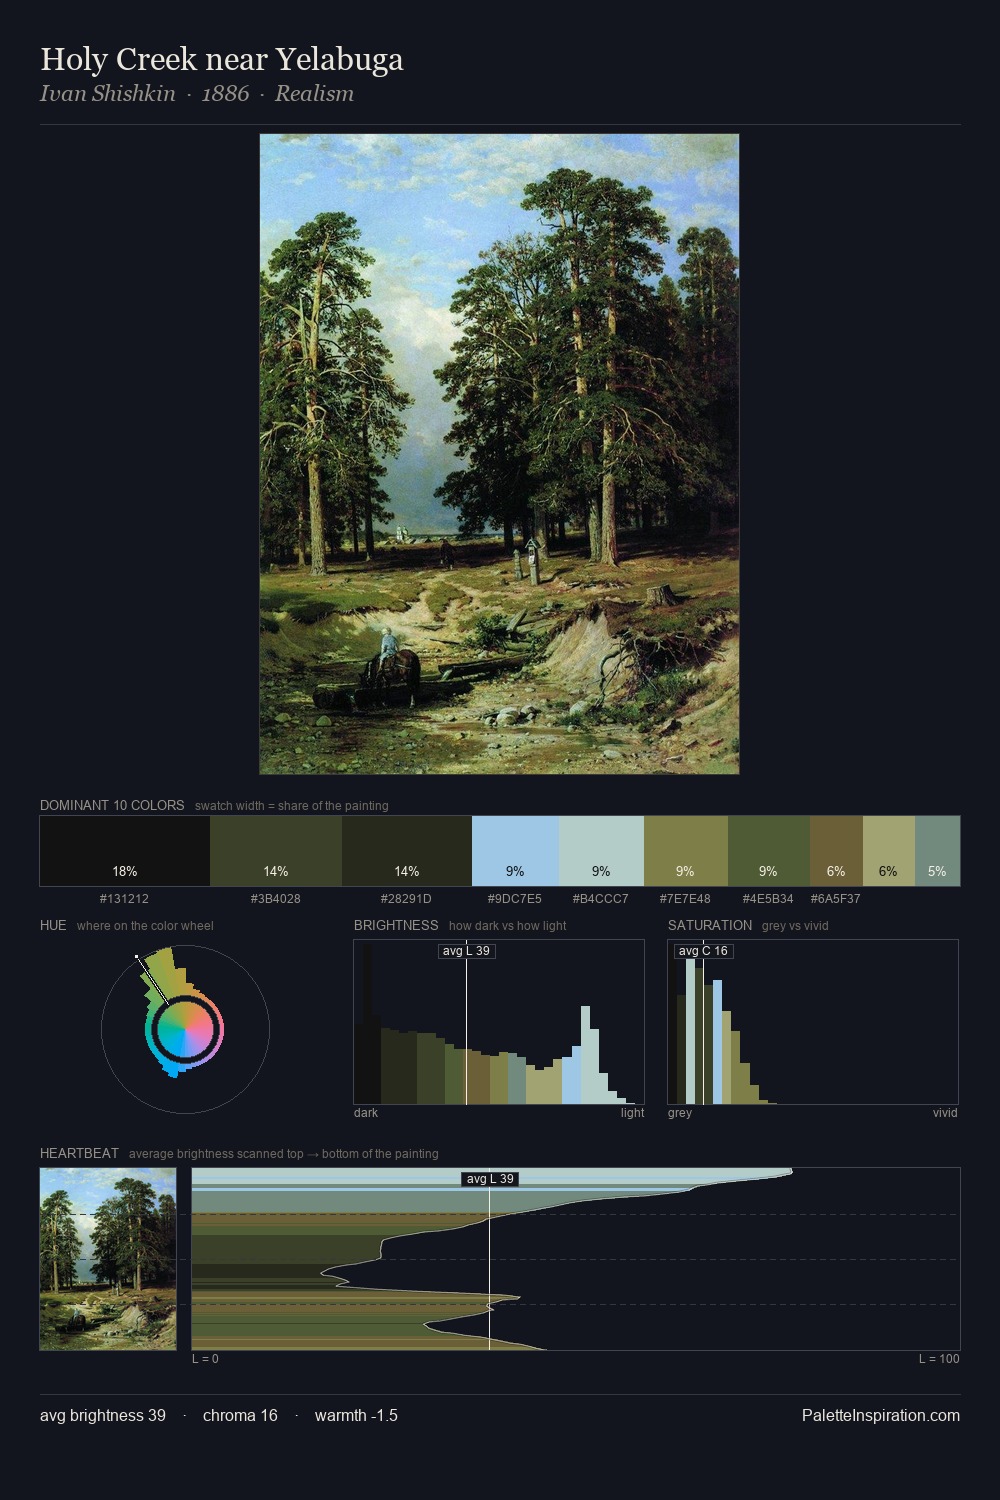
Task: Click the hex code #3B4028 text
Action: point(275,899)
